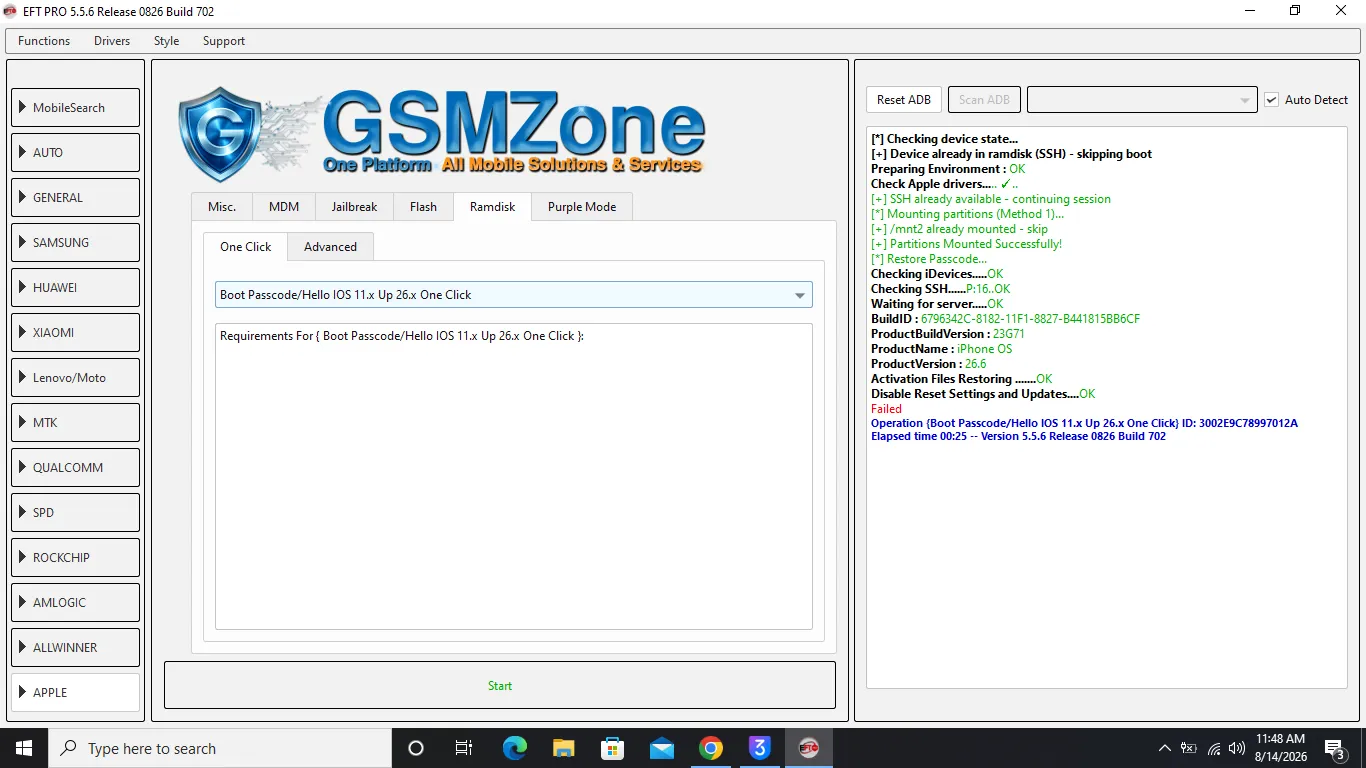Toggle the Auto Detect checkbox
This screenshot has width=1366, height=768.
(1272, 100)
